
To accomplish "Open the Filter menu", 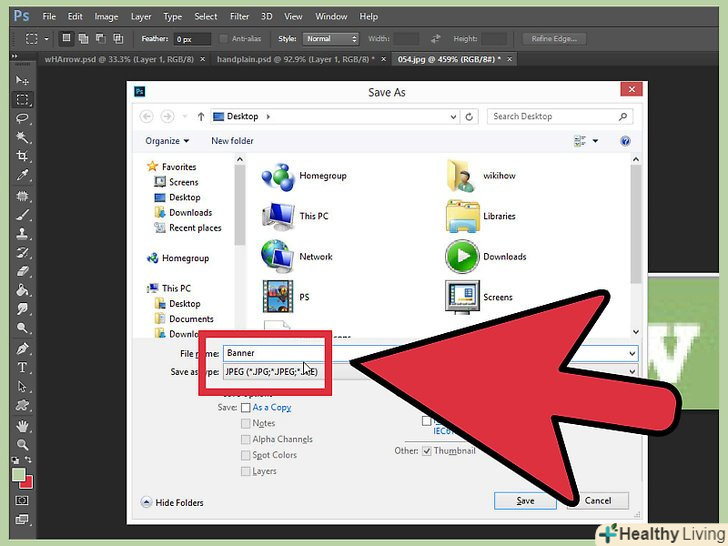I will pos(239,17).
